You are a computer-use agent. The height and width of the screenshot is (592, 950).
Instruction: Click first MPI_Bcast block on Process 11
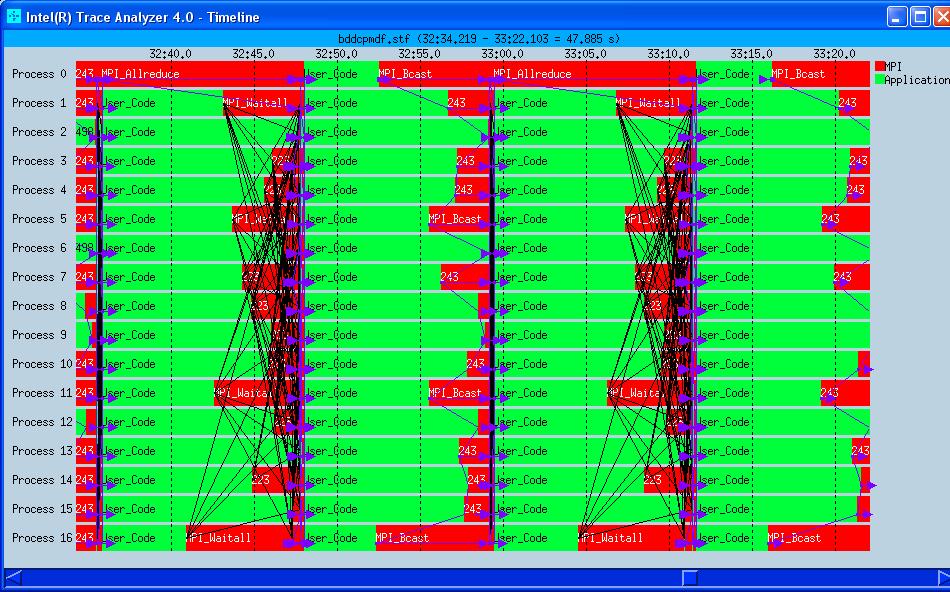tap(459, 393)
